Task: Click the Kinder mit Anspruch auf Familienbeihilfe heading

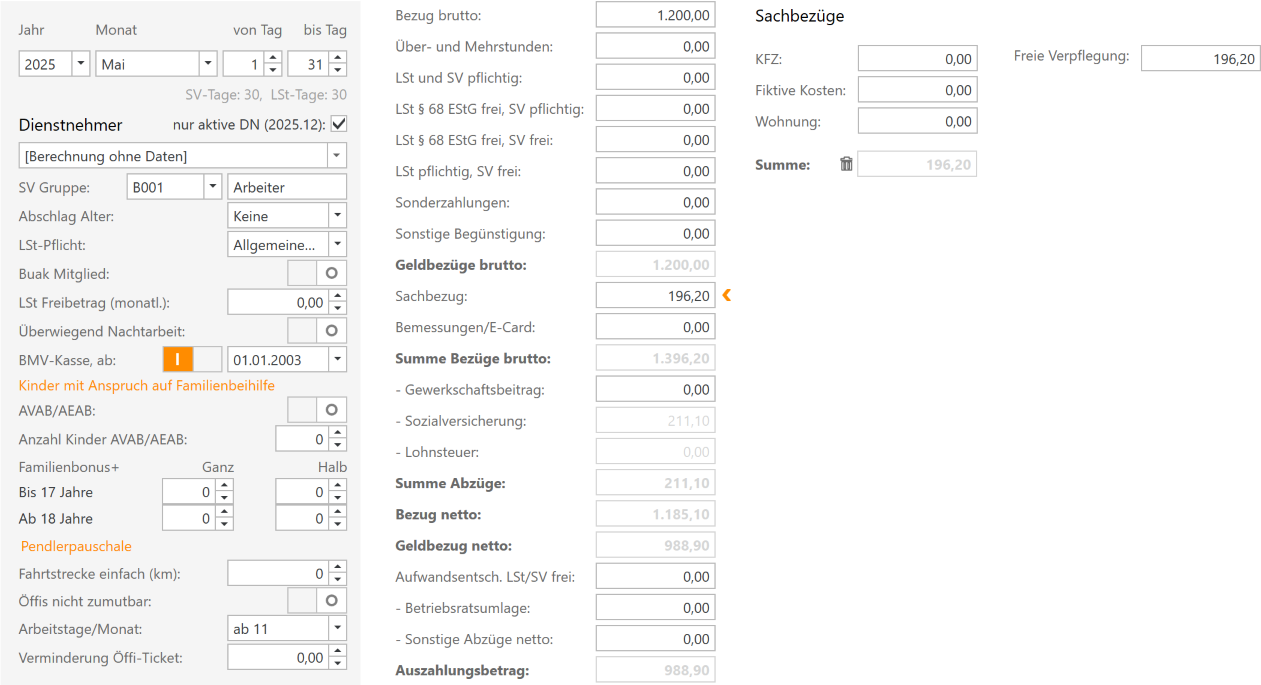Action: pos(146,385)
